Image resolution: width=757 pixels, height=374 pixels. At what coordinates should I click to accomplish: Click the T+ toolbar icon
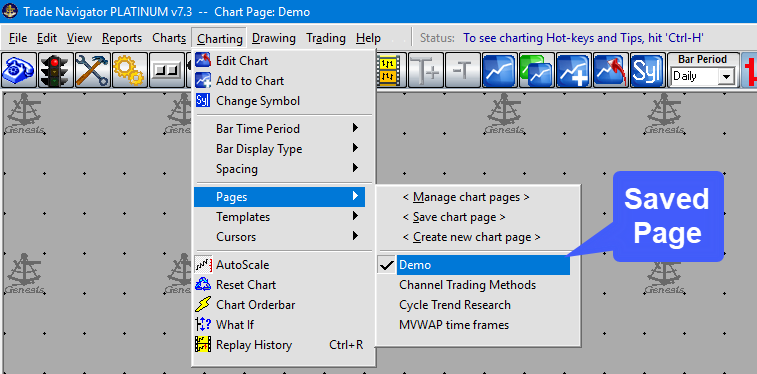426,70
